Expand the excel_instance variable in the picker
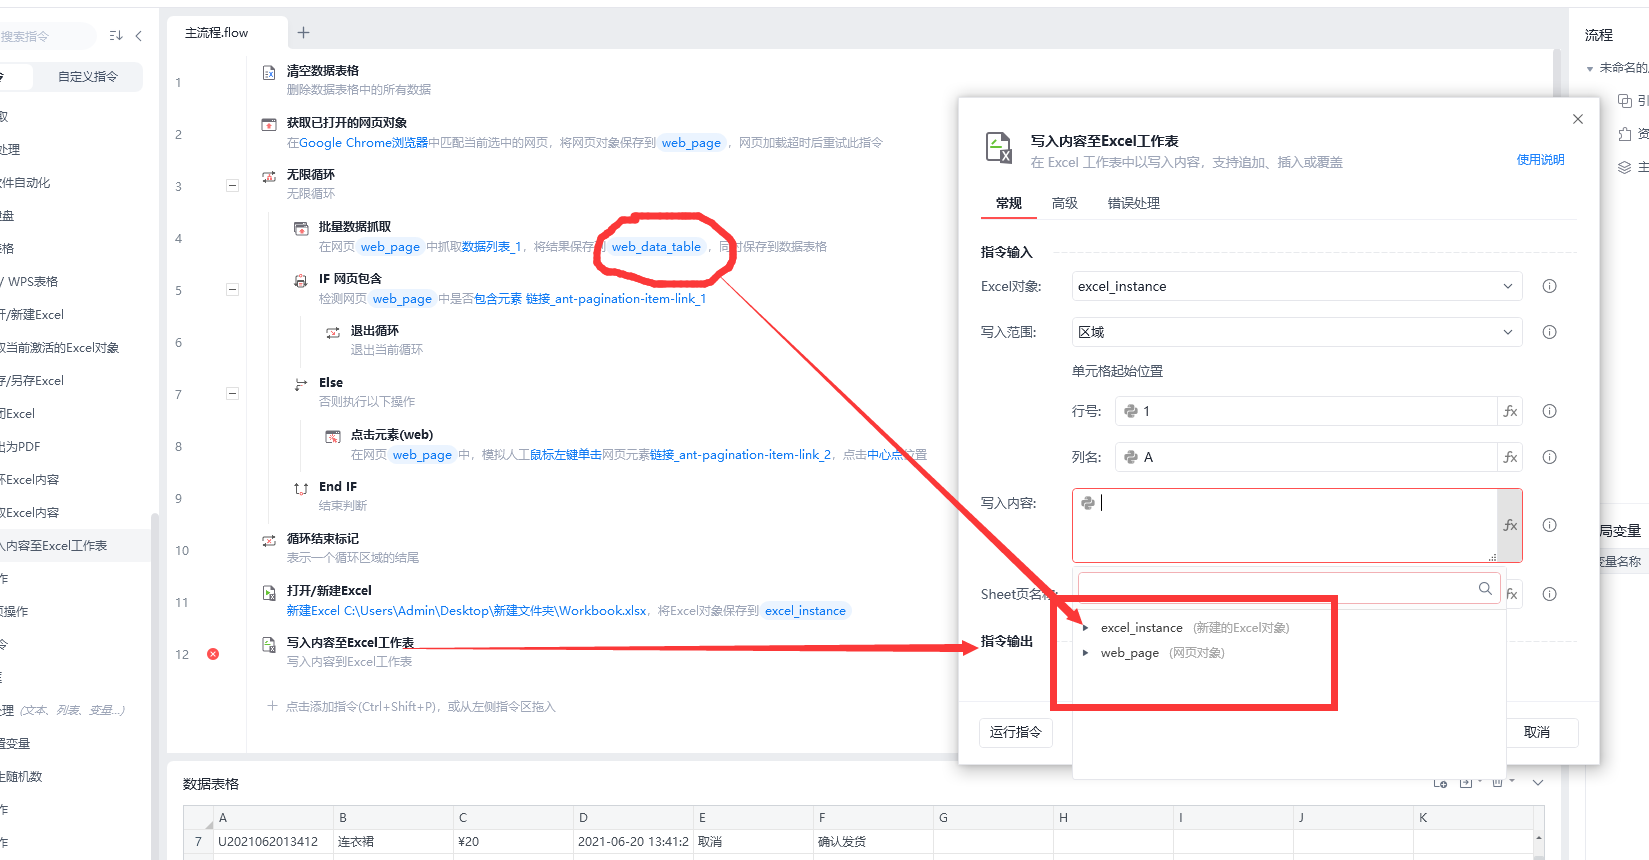This screenshot has width=1649, height=860. click(1086, 628)
